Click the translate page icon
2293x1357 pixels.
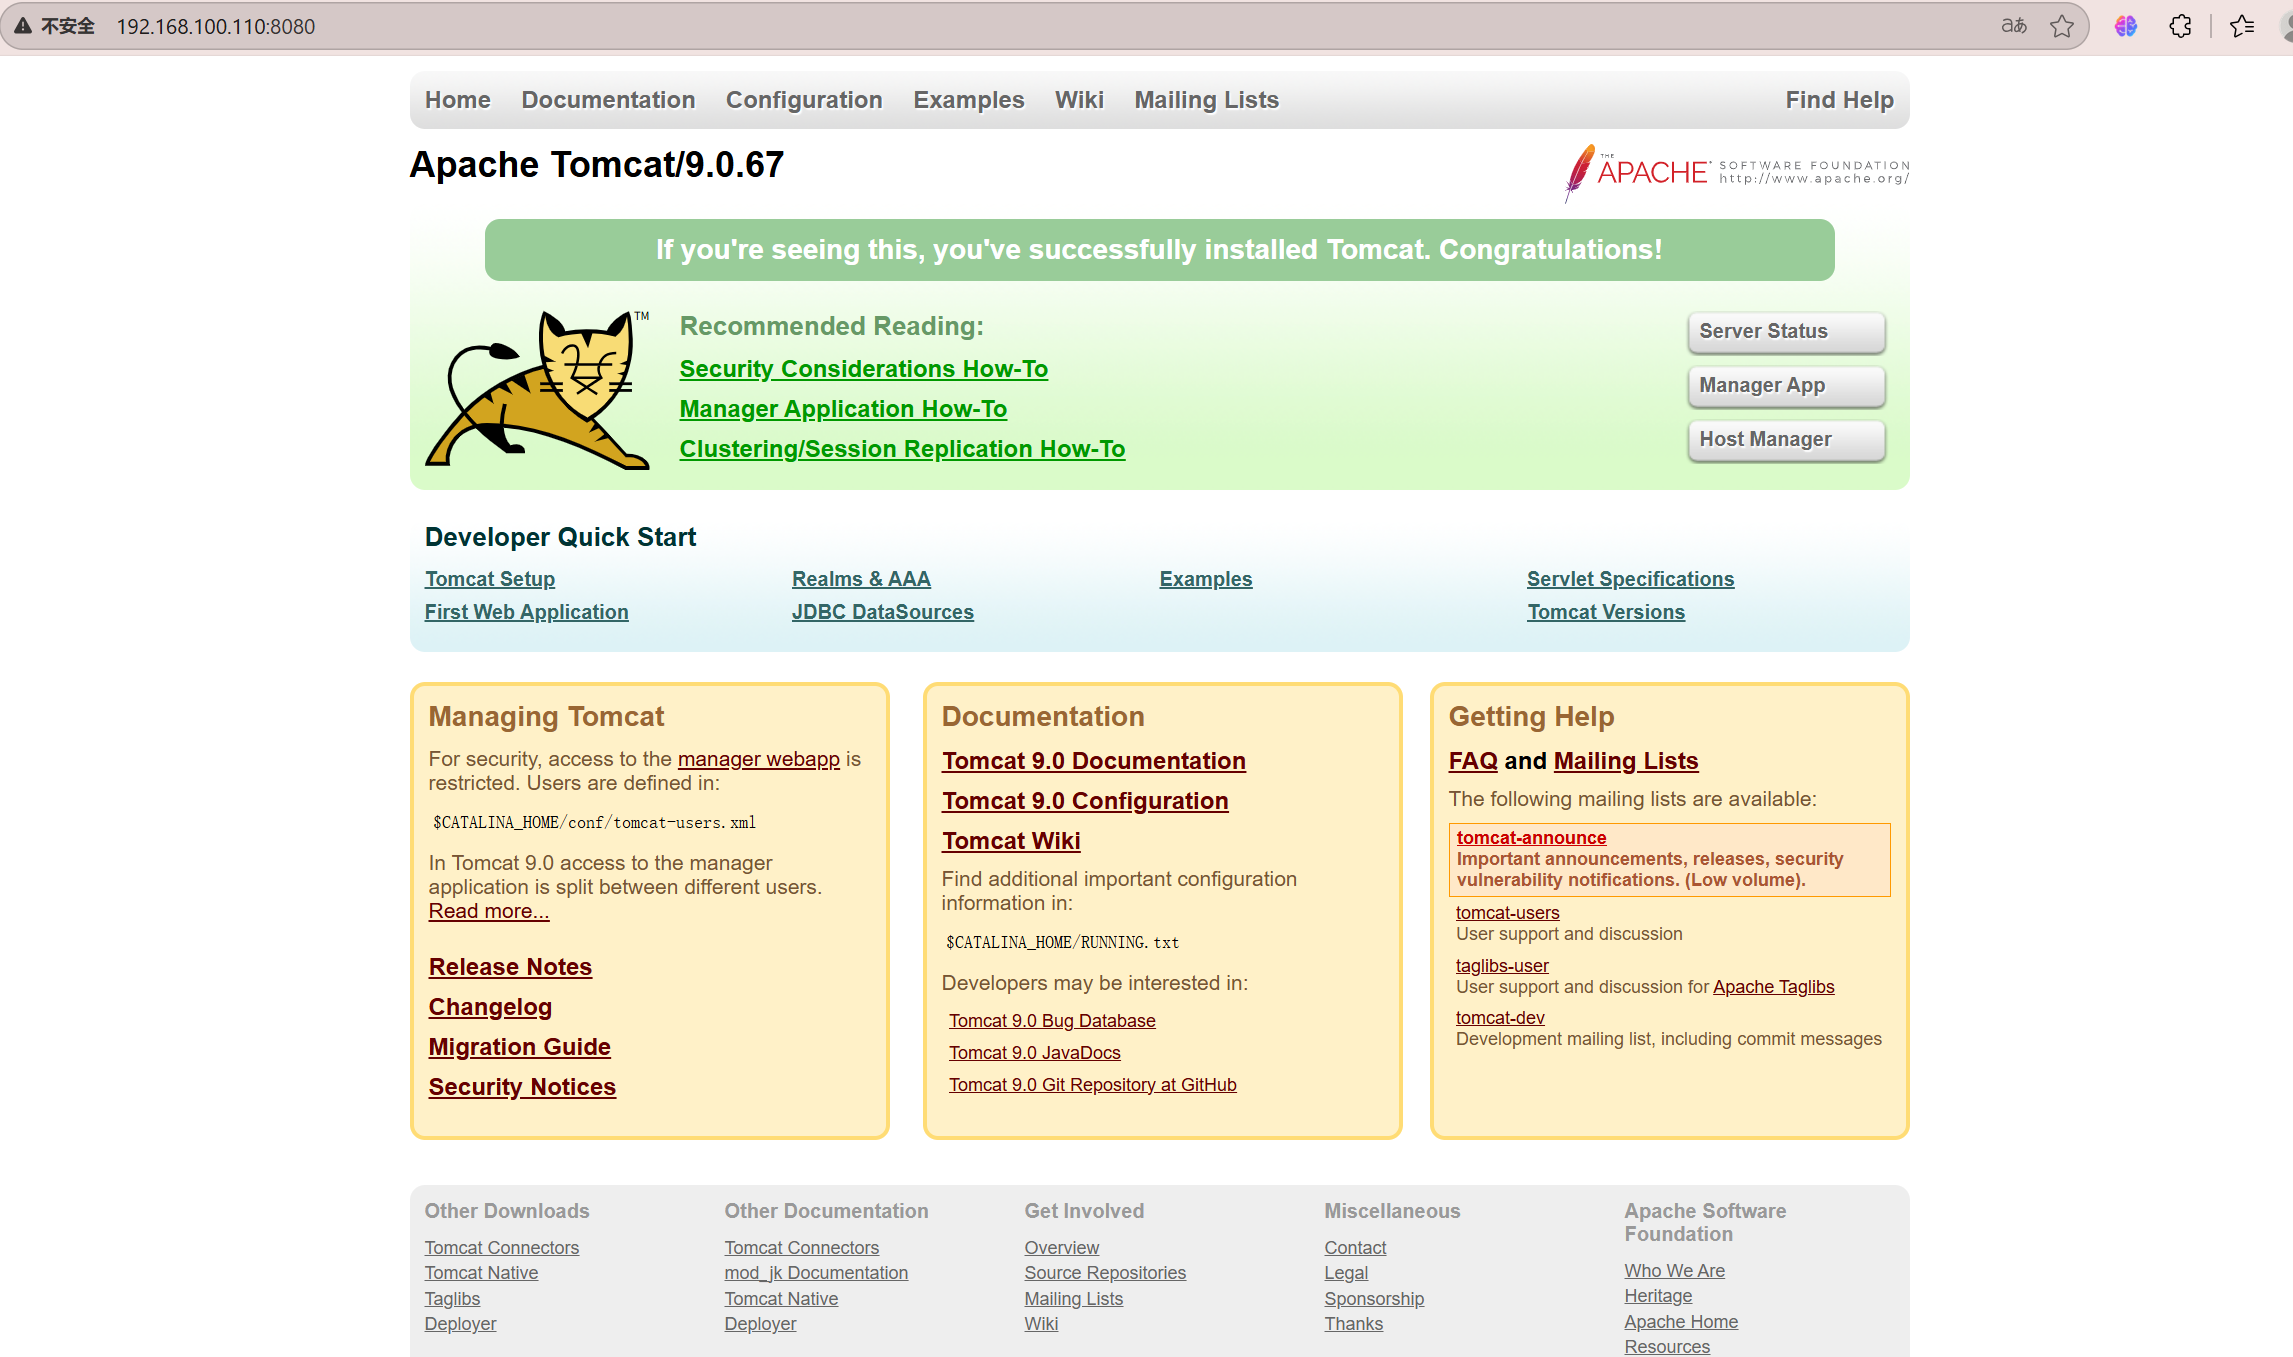point(2013,26)
